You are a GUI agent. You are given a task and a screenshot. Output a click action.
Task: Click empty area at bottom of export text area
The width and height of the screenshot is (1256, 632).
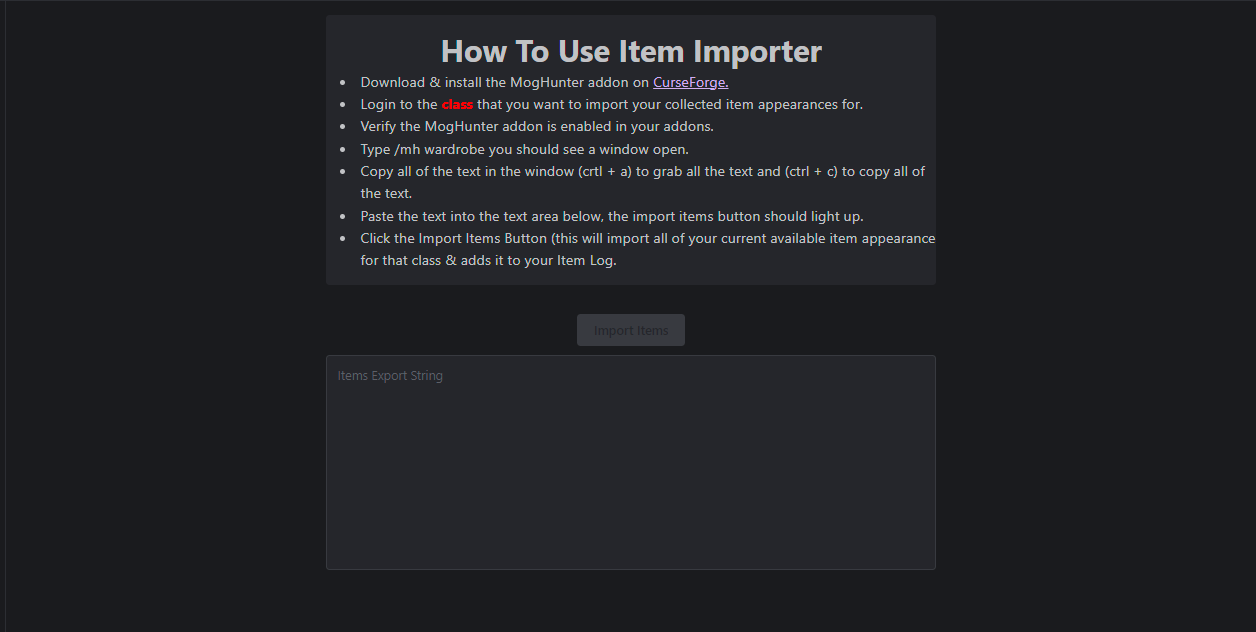pos(631,540)
